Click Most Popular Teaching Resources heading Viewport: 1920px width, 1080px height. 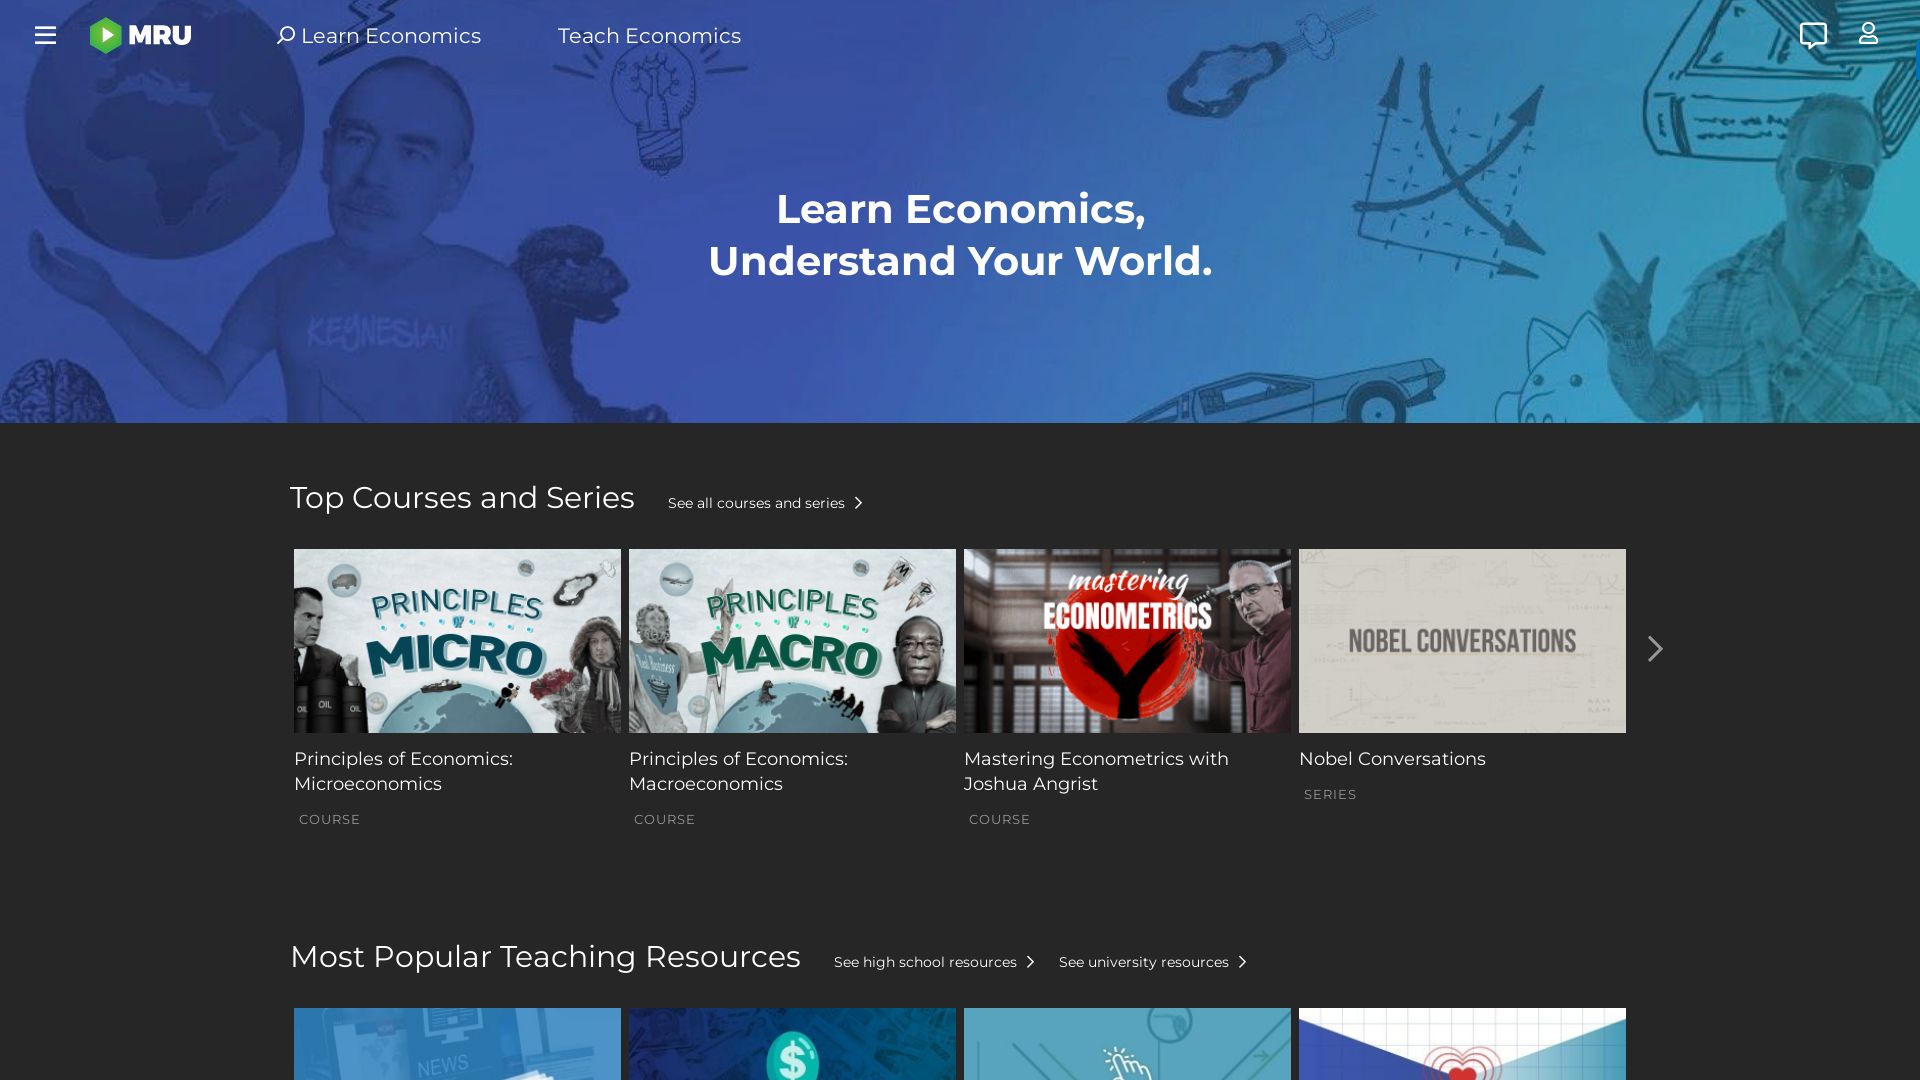coord(545,957)
